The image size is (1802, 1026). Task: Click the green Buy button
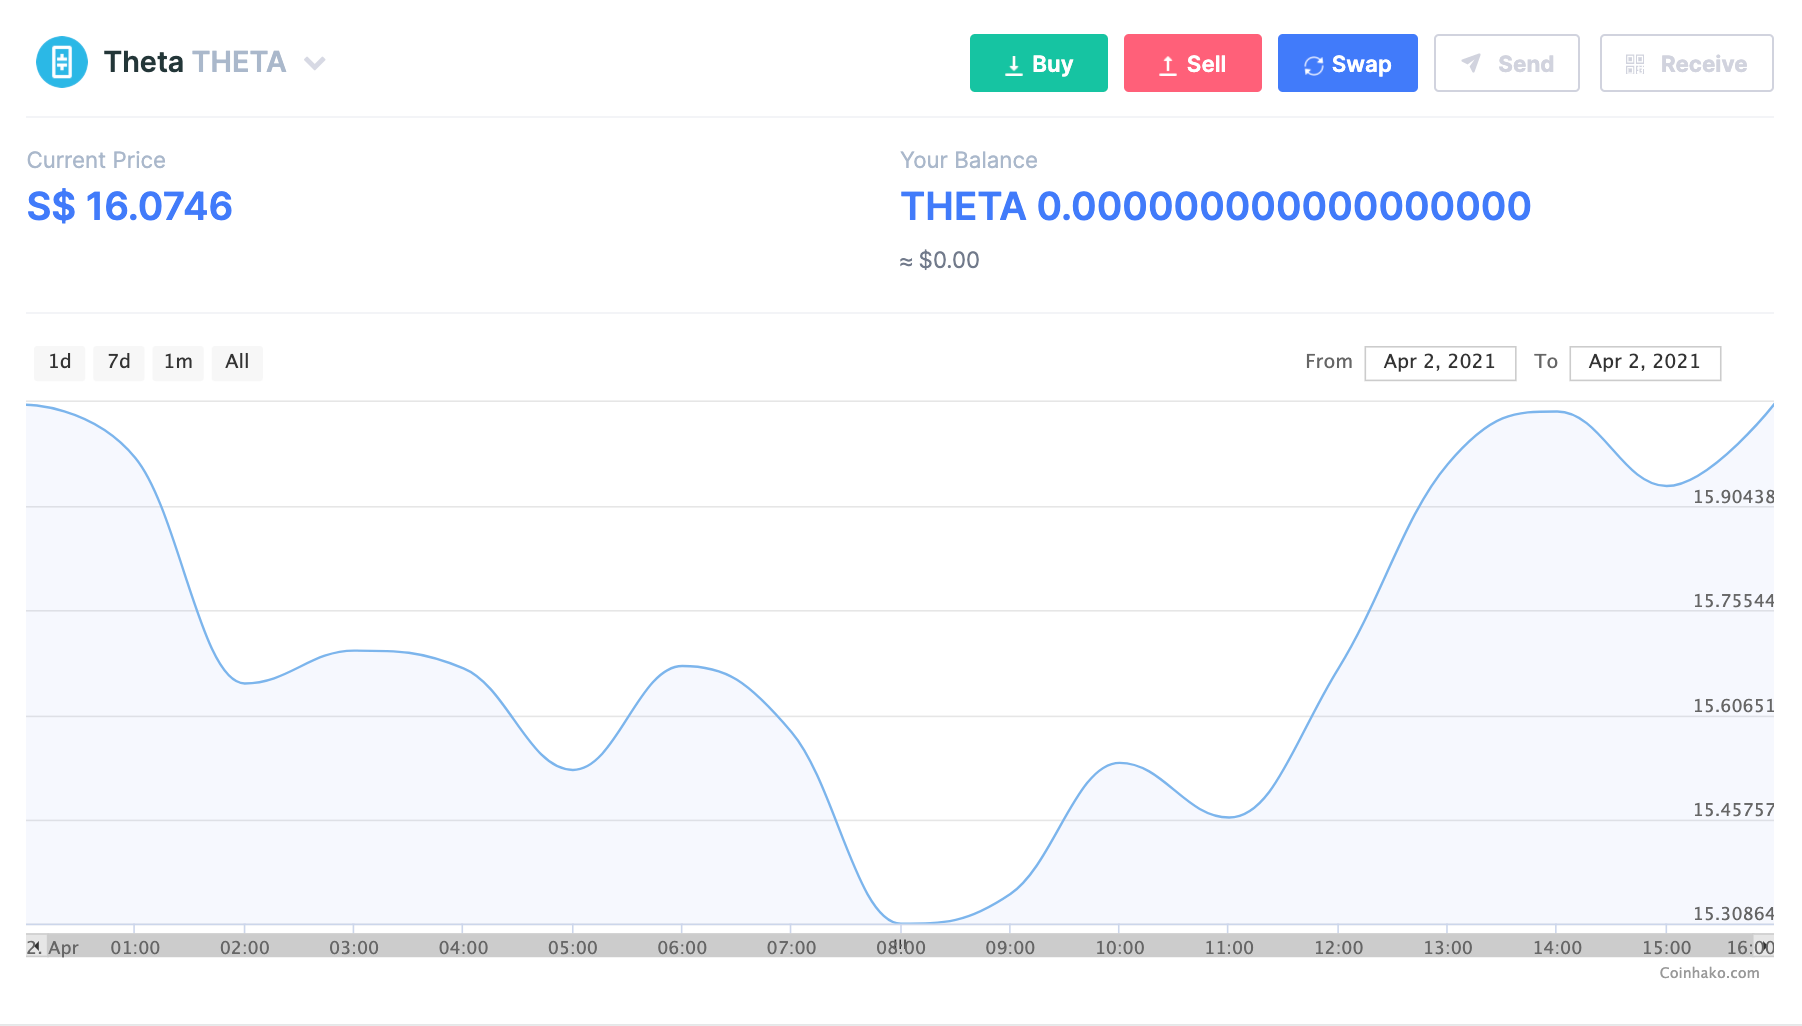[1039, 63]
